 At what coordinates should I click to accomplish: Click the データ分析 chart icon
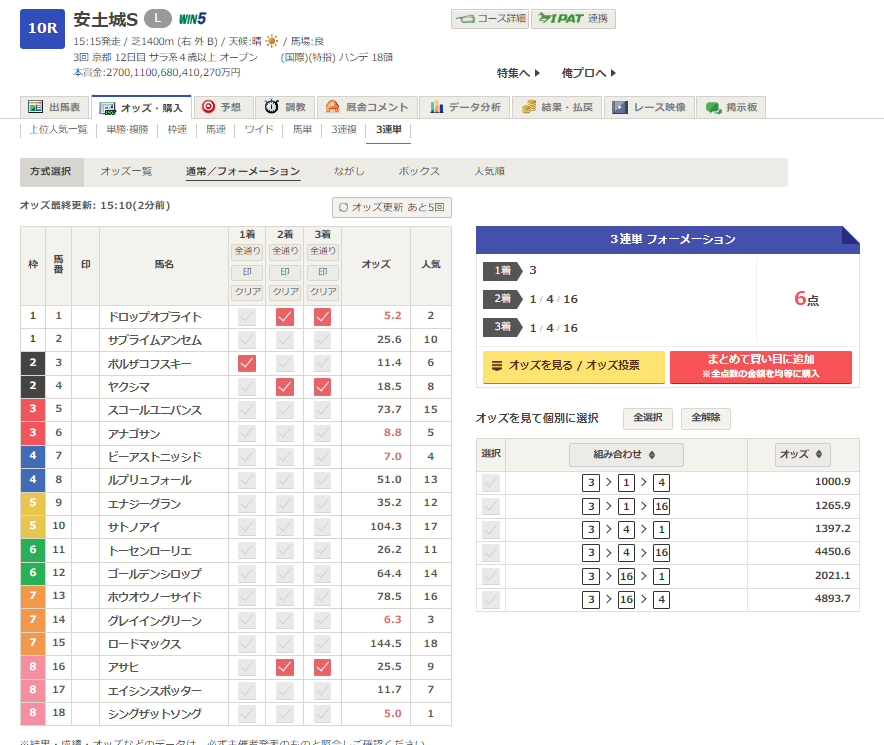[x=437, y=107]
